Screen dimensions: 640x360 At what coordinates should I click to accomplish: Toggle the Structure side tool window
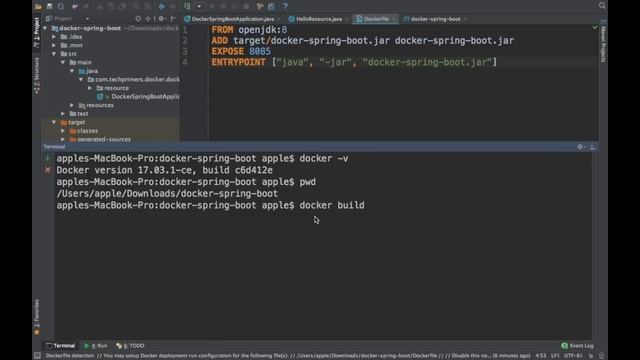(37, 76)
